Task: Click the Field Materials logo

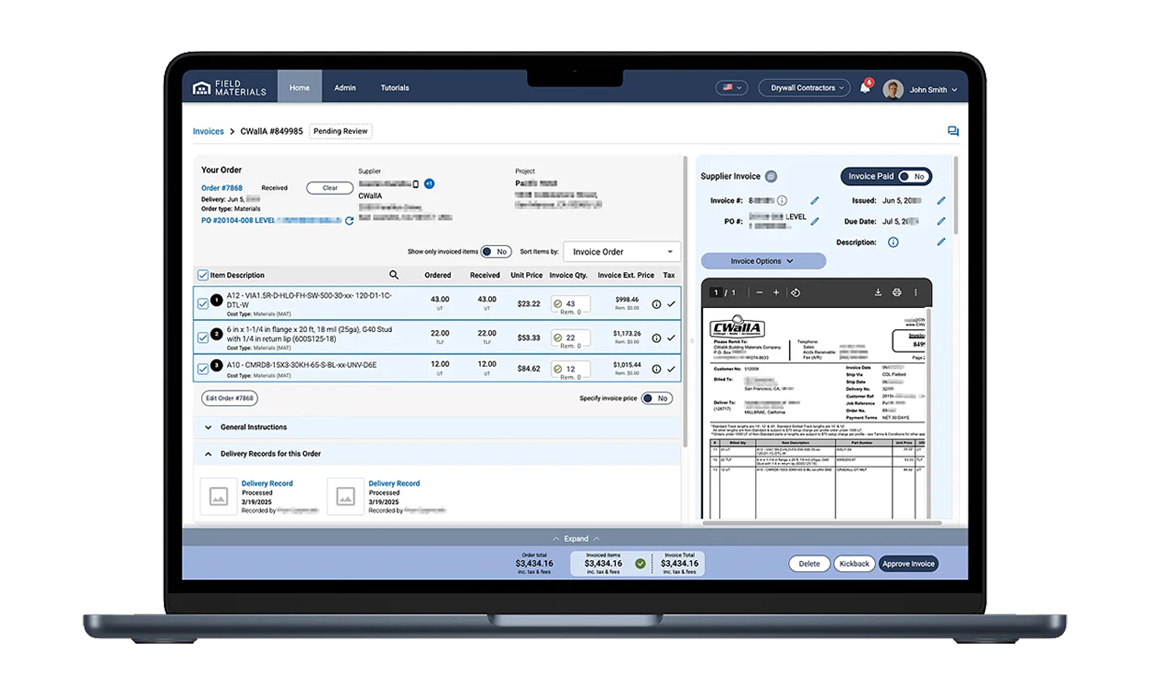Action: click(x=230, y=88)
